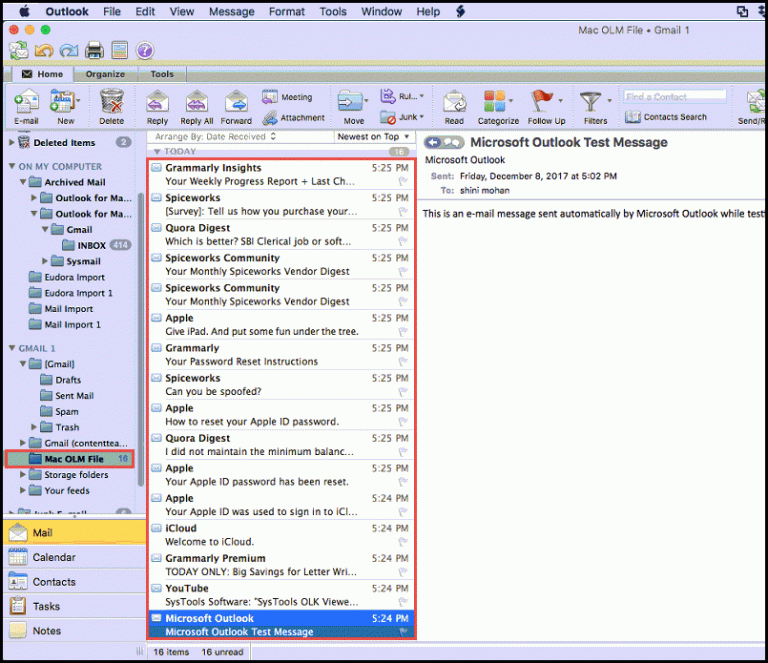Open the Apple menu
Viewport: 768px width, 663px height.
pyautogui.click(x=24, y=11)
